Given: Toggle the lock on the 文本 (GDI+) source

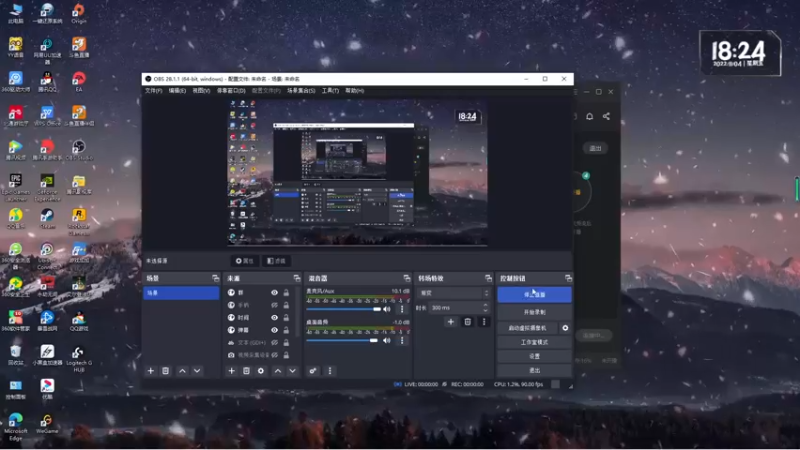Looking at the screenshot, I should [286, 342].
